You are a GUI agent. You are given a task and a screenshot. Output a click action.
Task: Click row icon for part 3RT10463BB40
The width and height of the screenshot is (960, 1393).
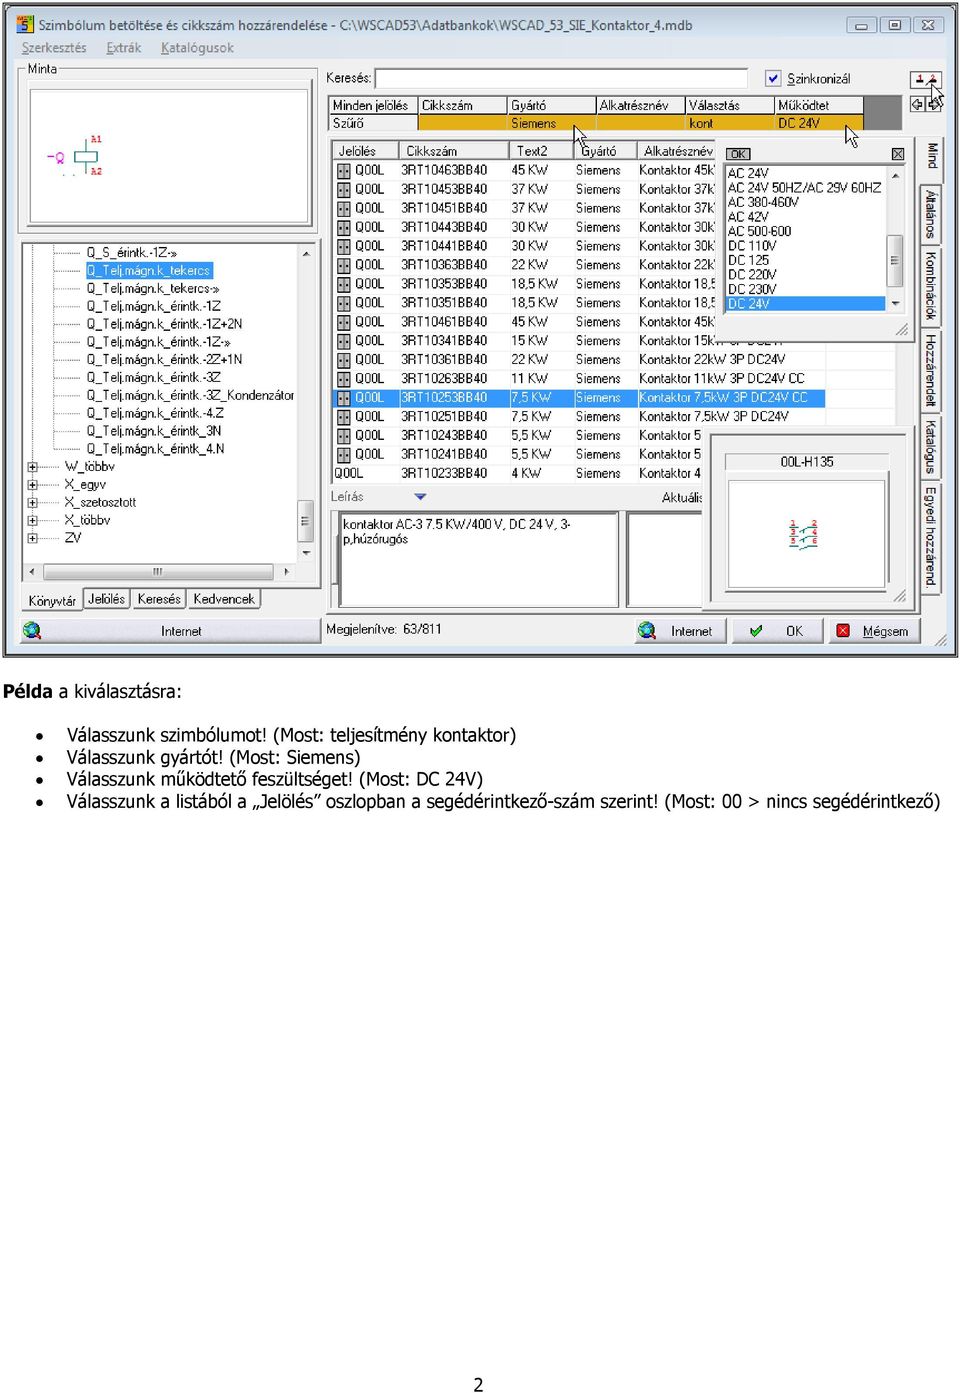click(x=343, y=171)
